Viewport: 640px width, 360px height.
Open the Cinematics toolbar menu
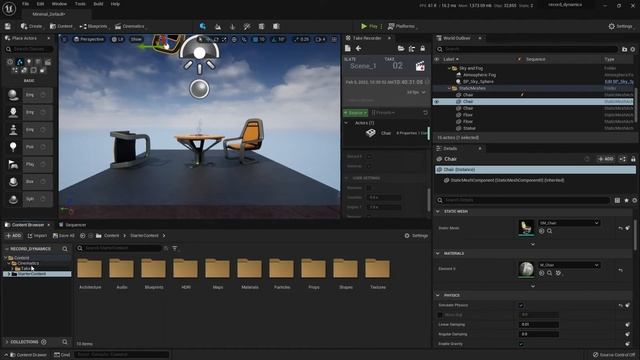click(130, 26)
